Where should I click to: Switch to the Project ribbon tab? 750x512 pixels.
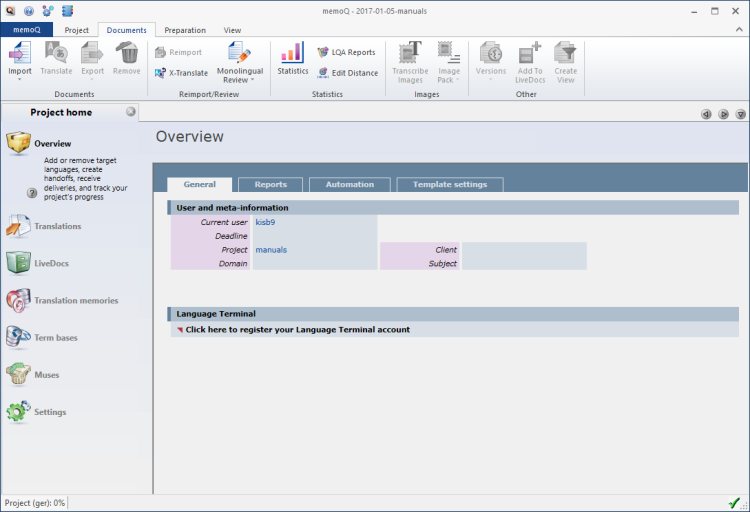[77, 30]
